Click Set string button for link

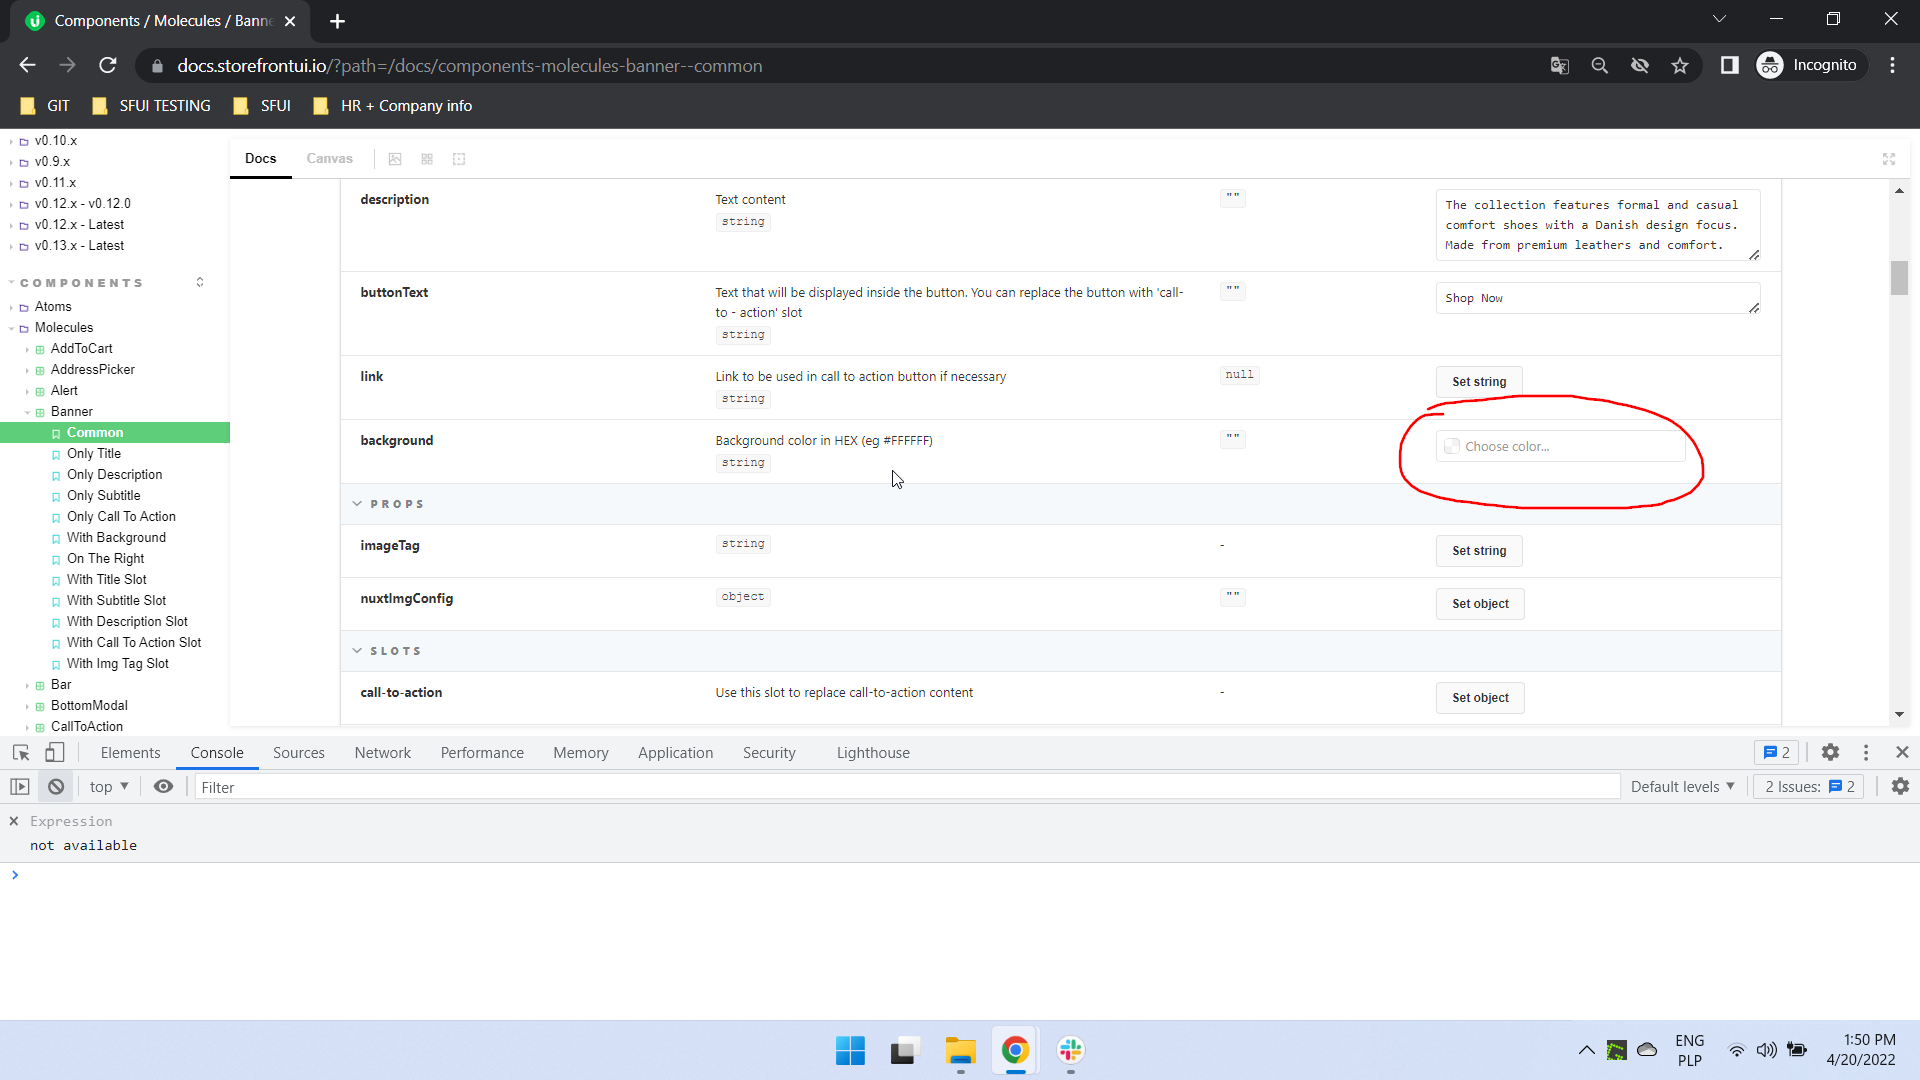point(1479,382)
